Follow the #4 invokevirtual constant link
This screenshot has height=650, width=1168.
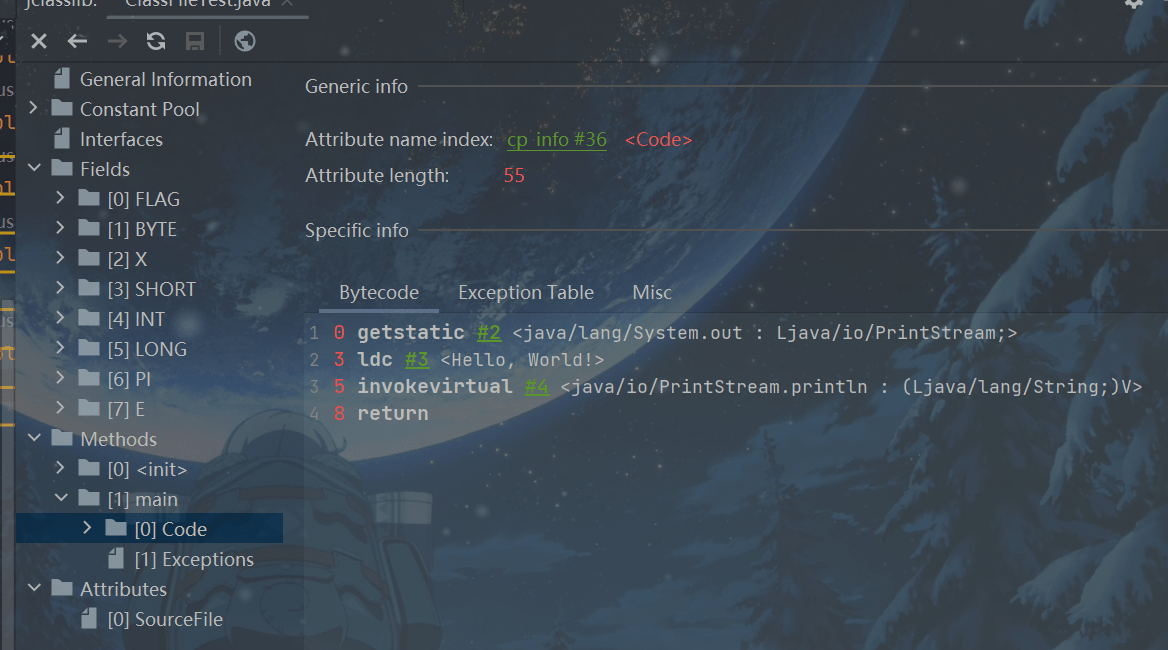[x=536, y=387]
